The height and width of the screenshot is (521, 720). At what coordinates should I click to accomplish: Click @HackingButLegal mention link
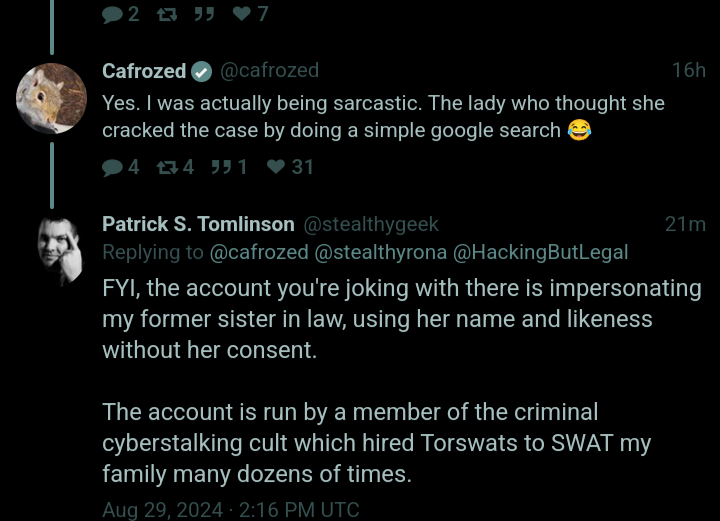click(540, 252)
